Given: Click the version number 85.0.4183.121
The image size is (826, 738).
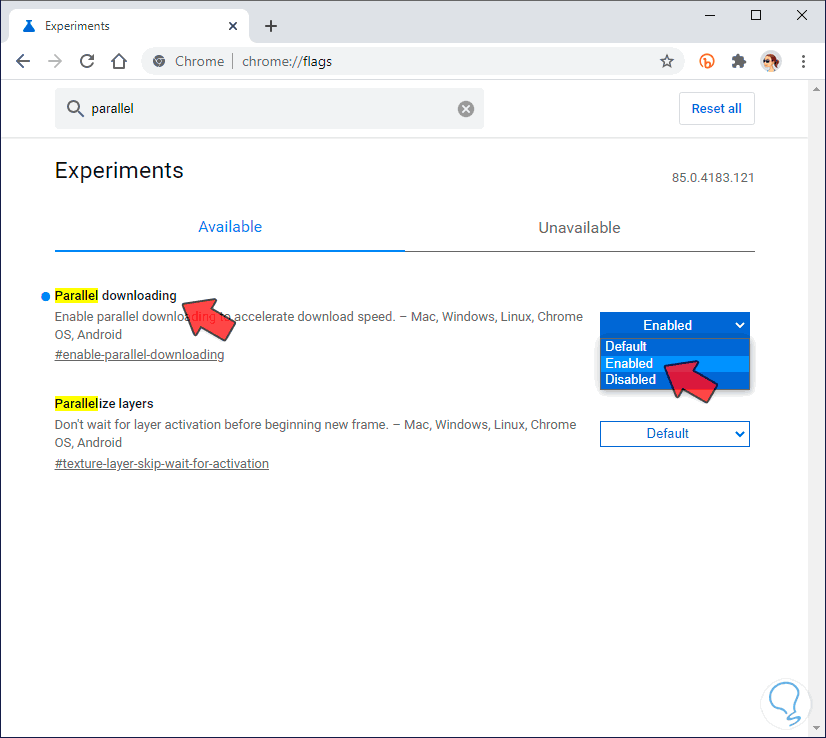Looking at the screenshot, I should [x=713, y=178].
